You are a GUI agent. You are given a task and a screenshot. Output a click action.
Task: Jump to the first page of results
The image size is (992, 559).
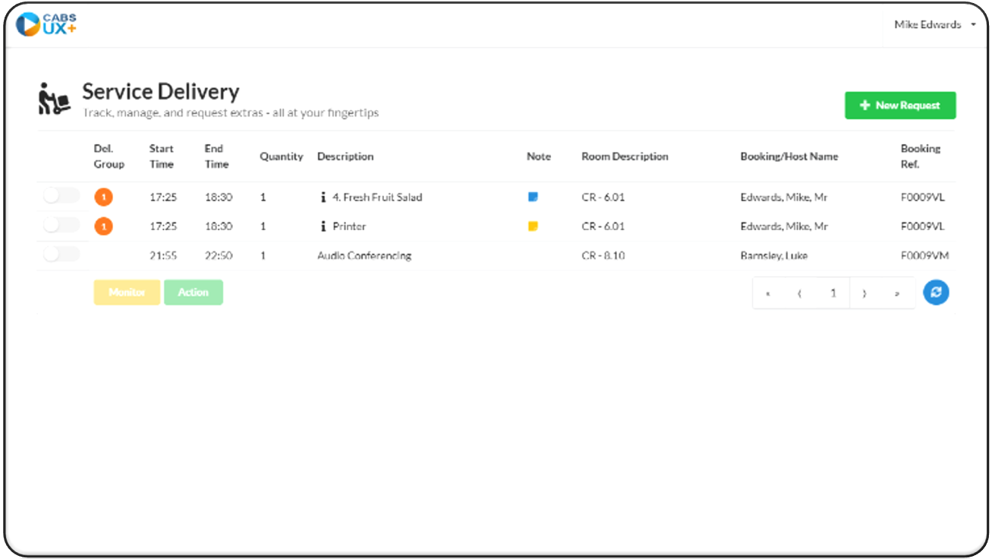[768, 293]
